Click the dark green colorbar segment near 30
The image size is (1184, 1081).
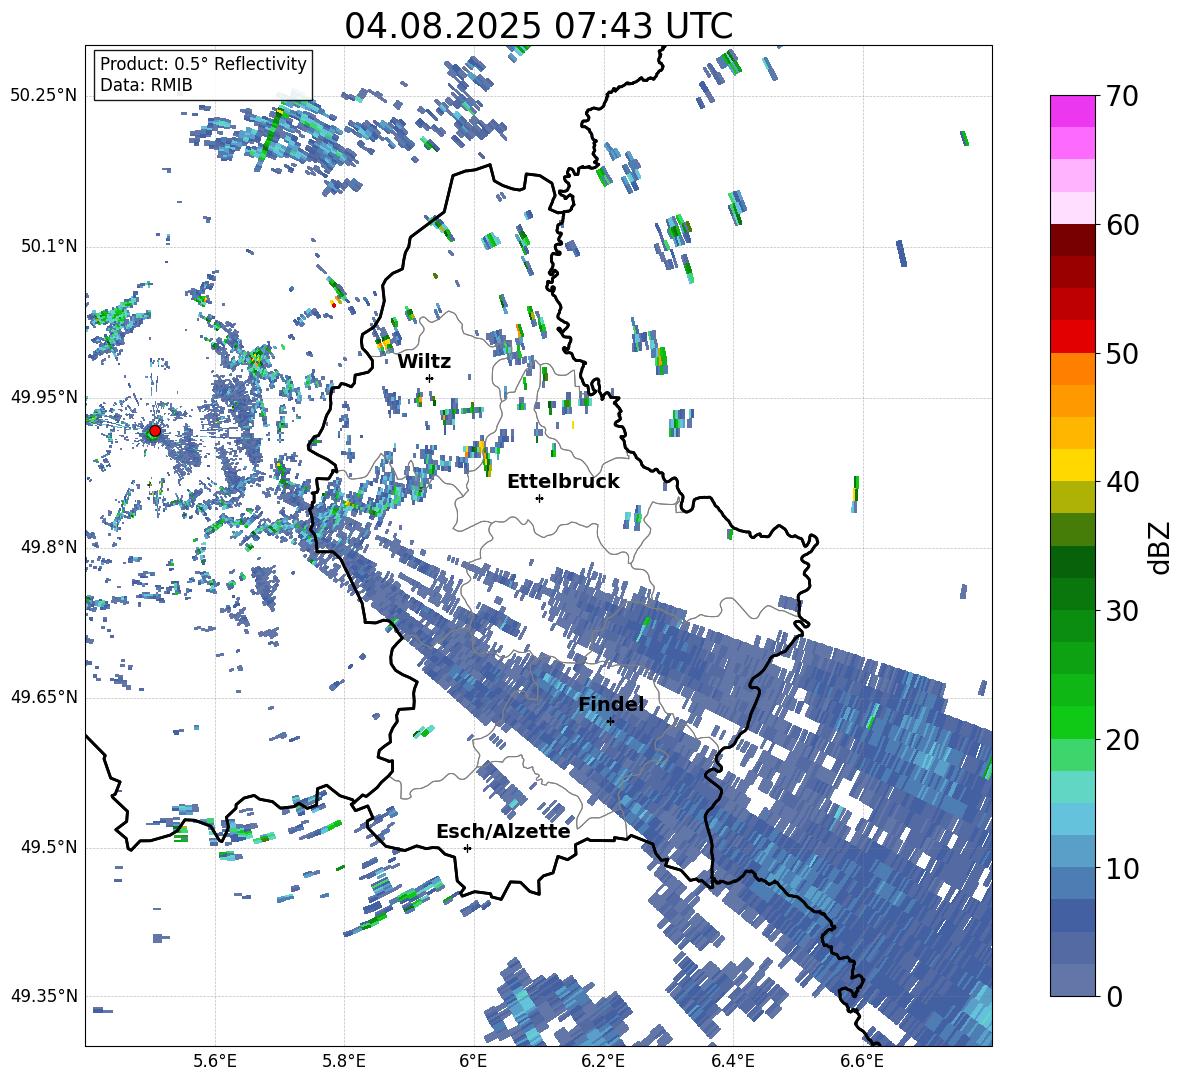(x=1072, y=594)
